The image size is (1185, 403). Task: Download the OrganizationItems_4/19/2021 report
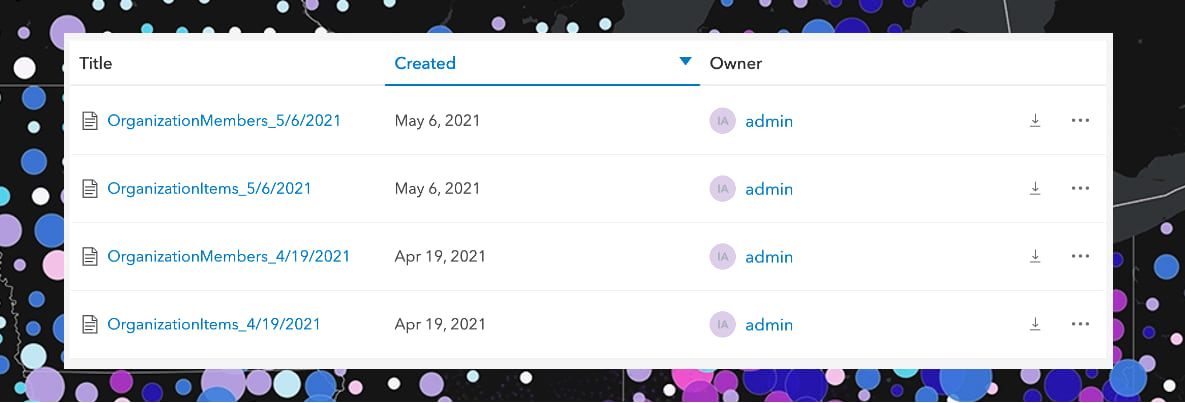tap(1035, 324)
